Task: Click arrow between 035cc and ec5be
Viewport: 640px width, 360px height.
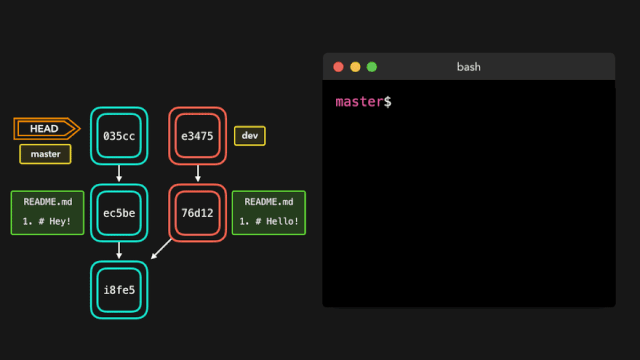Action: pyautogui.click(x=119, y=173)
